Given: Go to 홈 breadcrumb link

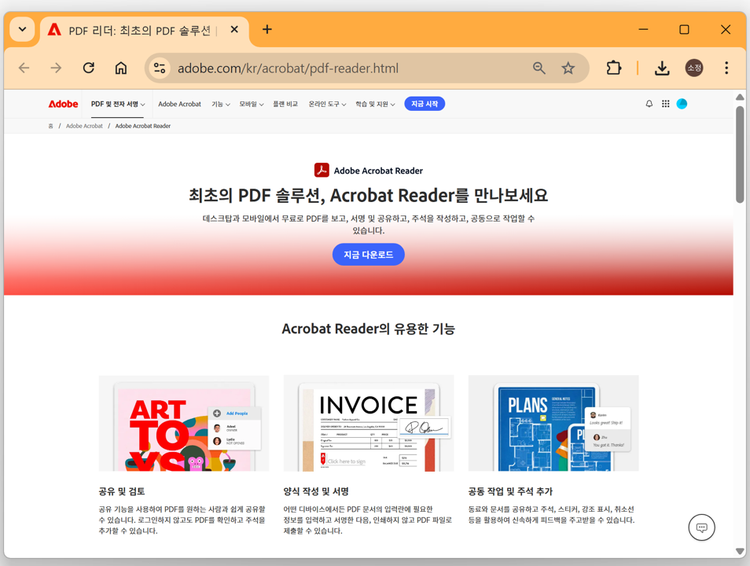Looking at the screenshot, I should [x=51, y=126].
